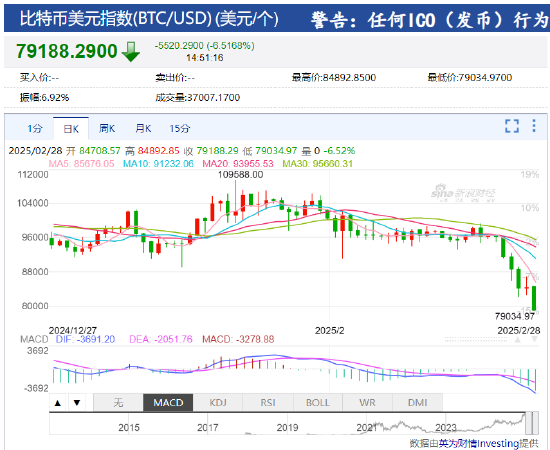Select 无 to hide indicators
The image size is (550, 450).
tap(118, 403)
